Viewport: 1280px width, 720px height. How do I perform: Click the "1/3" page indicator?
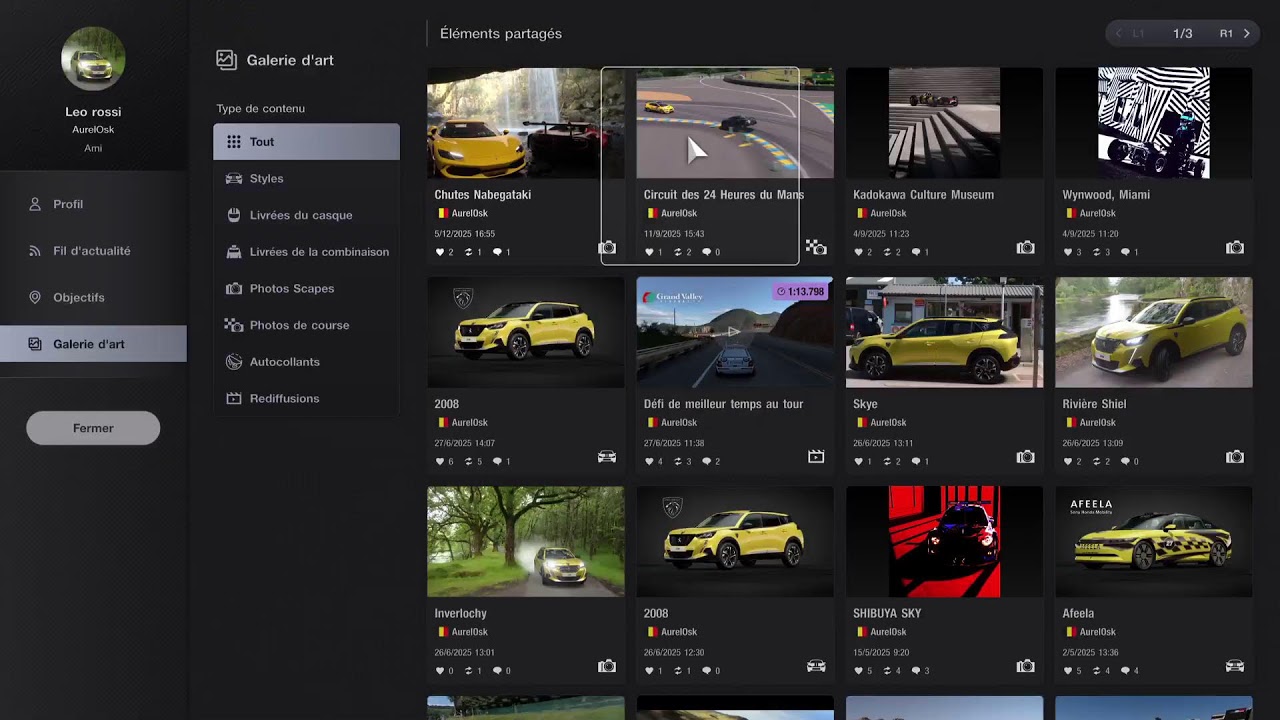click(1183, 33)
